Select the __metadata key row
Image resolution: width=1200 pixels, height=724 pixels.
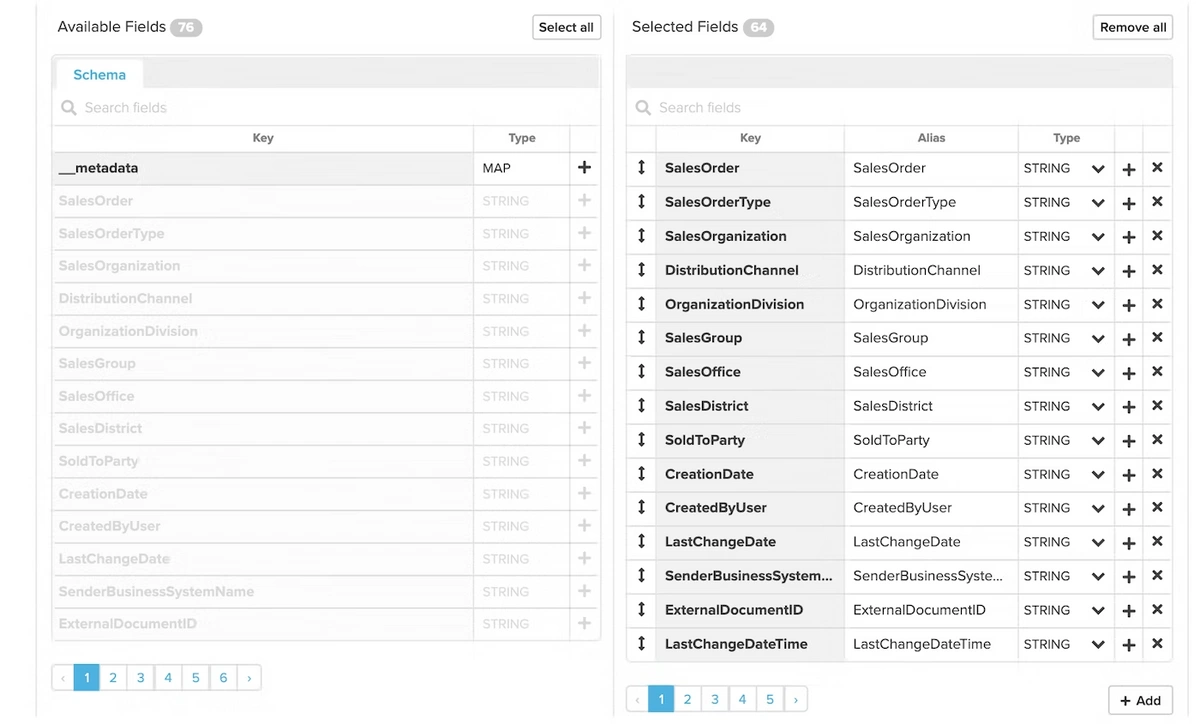click(x=262, y=168)
